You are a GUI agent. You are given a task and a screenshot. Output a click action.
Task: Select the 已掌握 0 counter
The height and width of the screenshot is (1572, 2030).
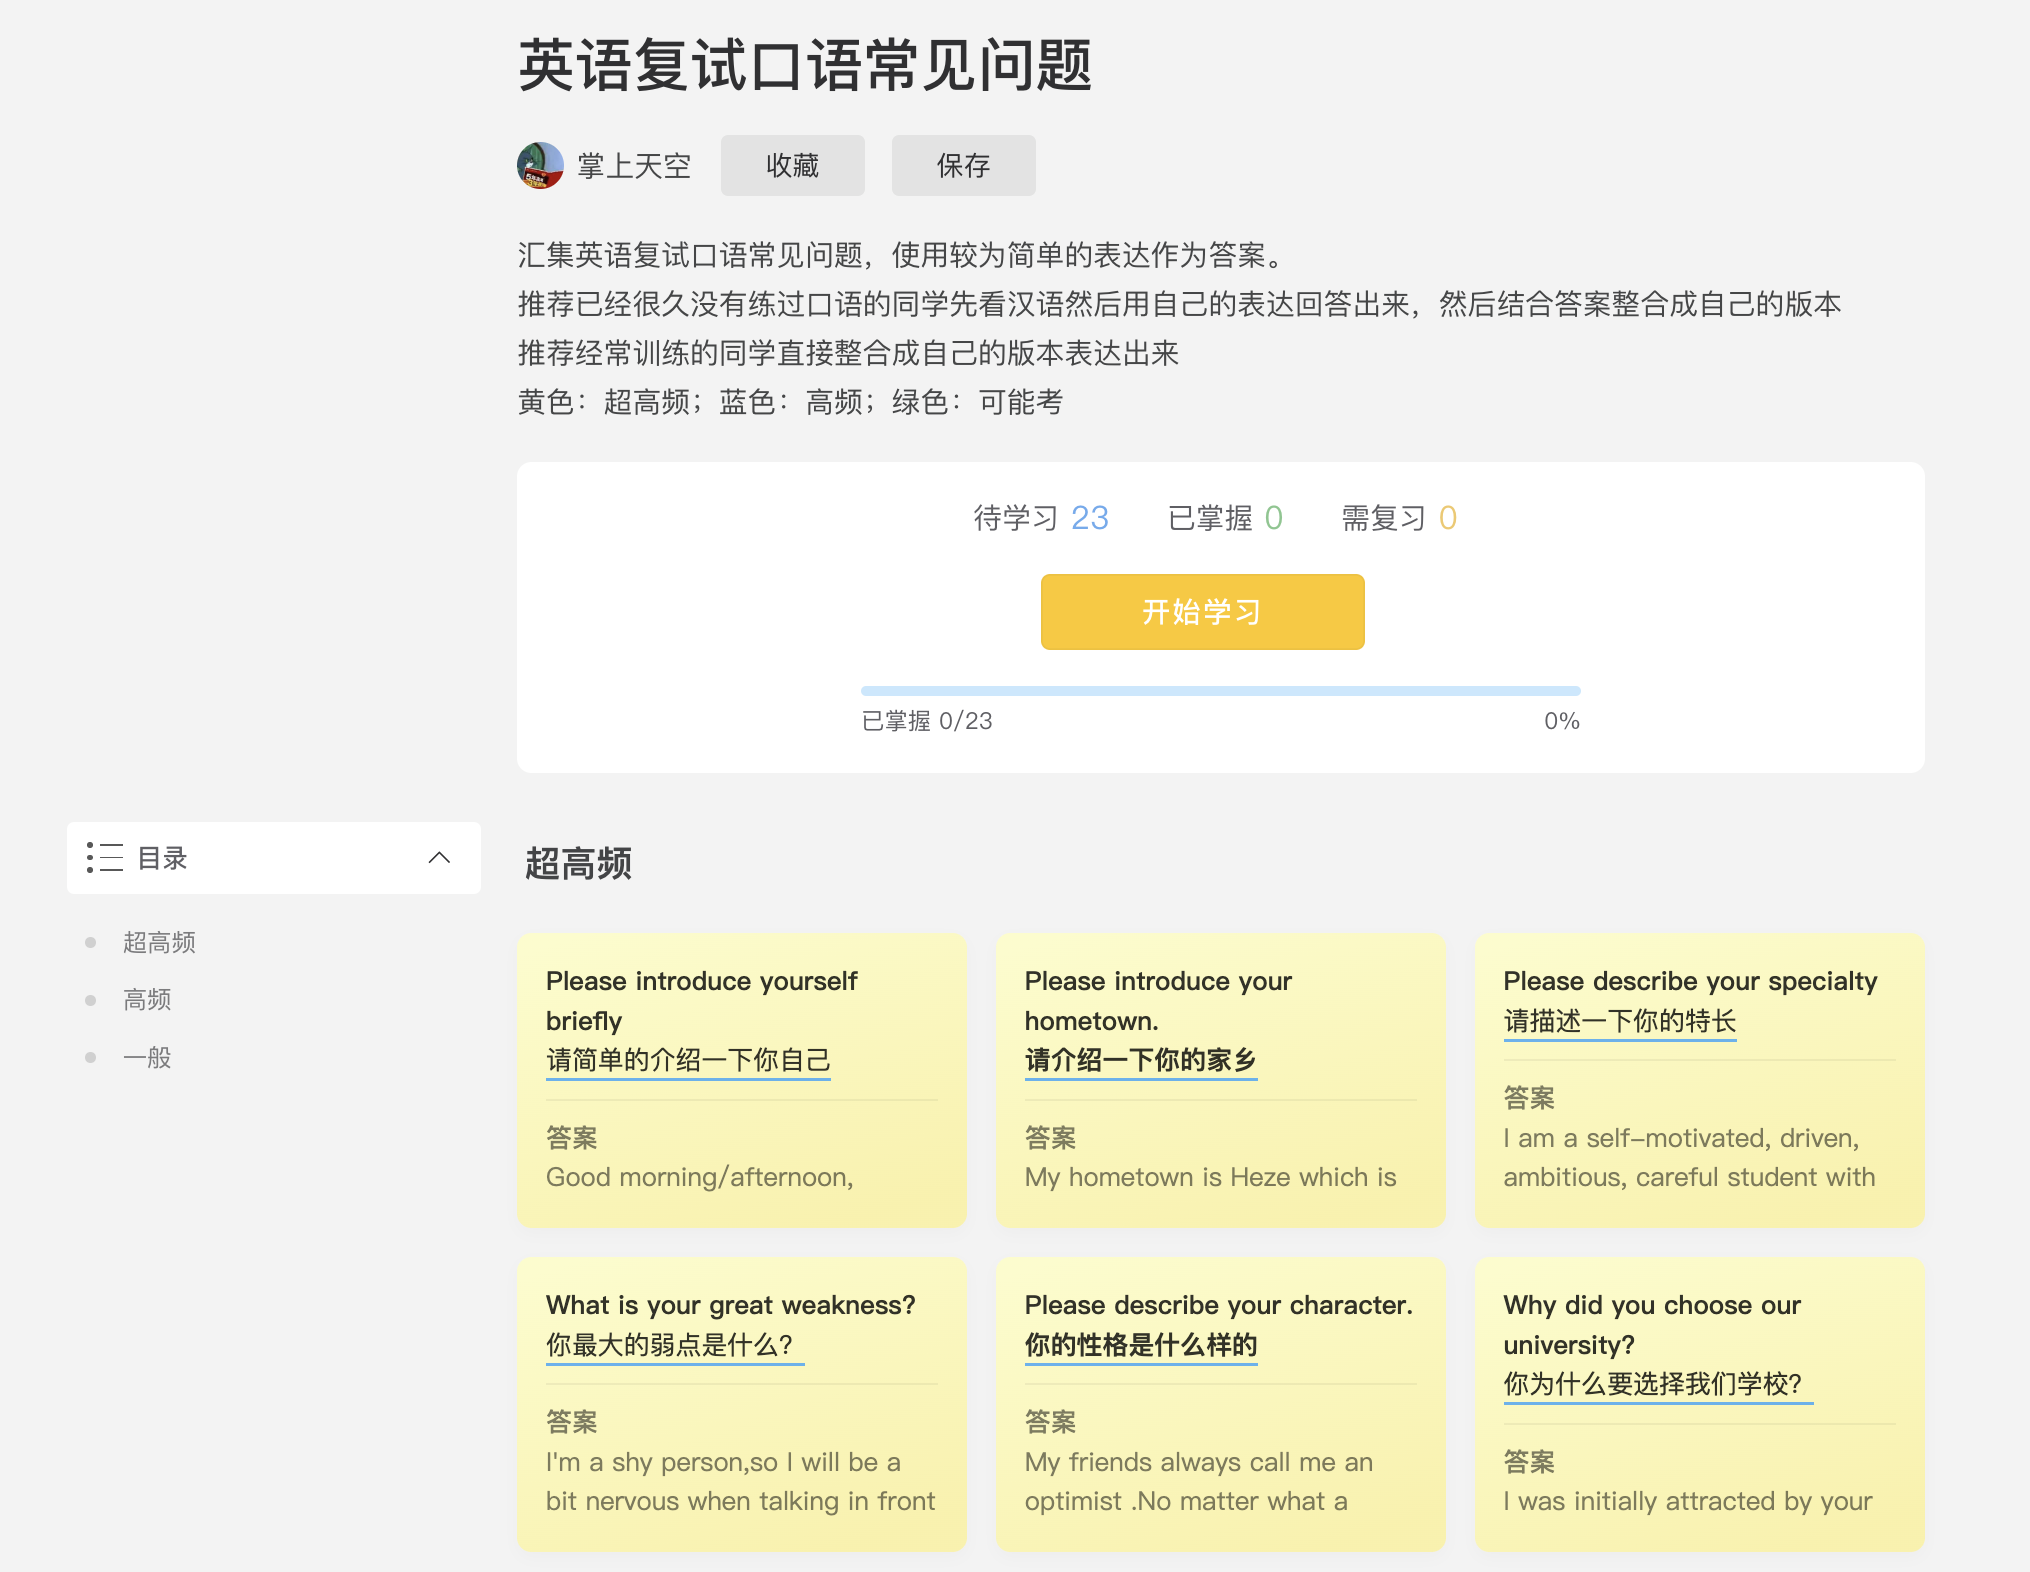tap(1225, 518)
